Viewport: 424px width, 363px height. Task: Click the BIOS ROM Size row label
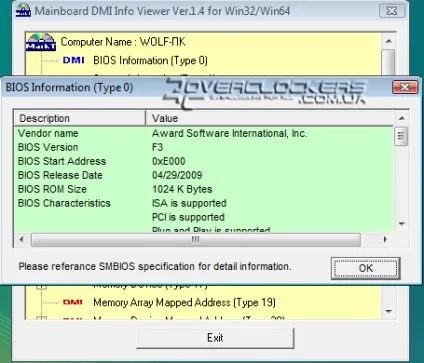coord(52,189)
